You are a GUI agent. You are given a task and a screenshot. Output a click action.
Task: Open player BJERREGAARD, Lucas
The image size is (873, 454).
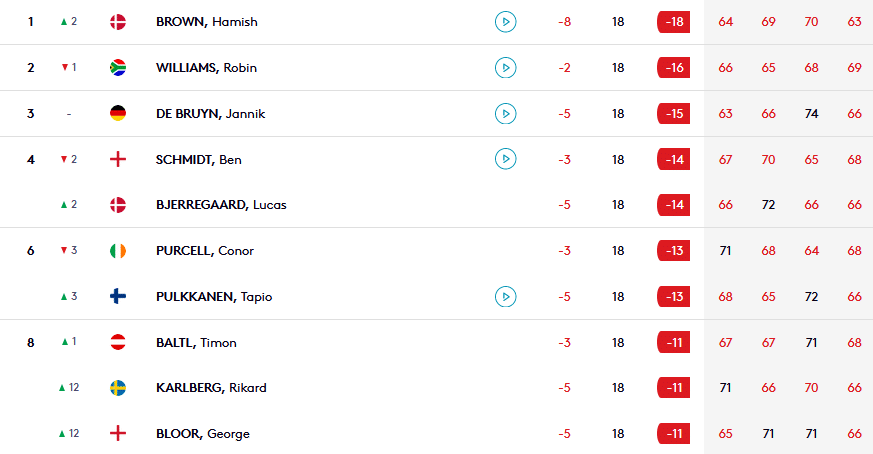click(x=221, y=205)
